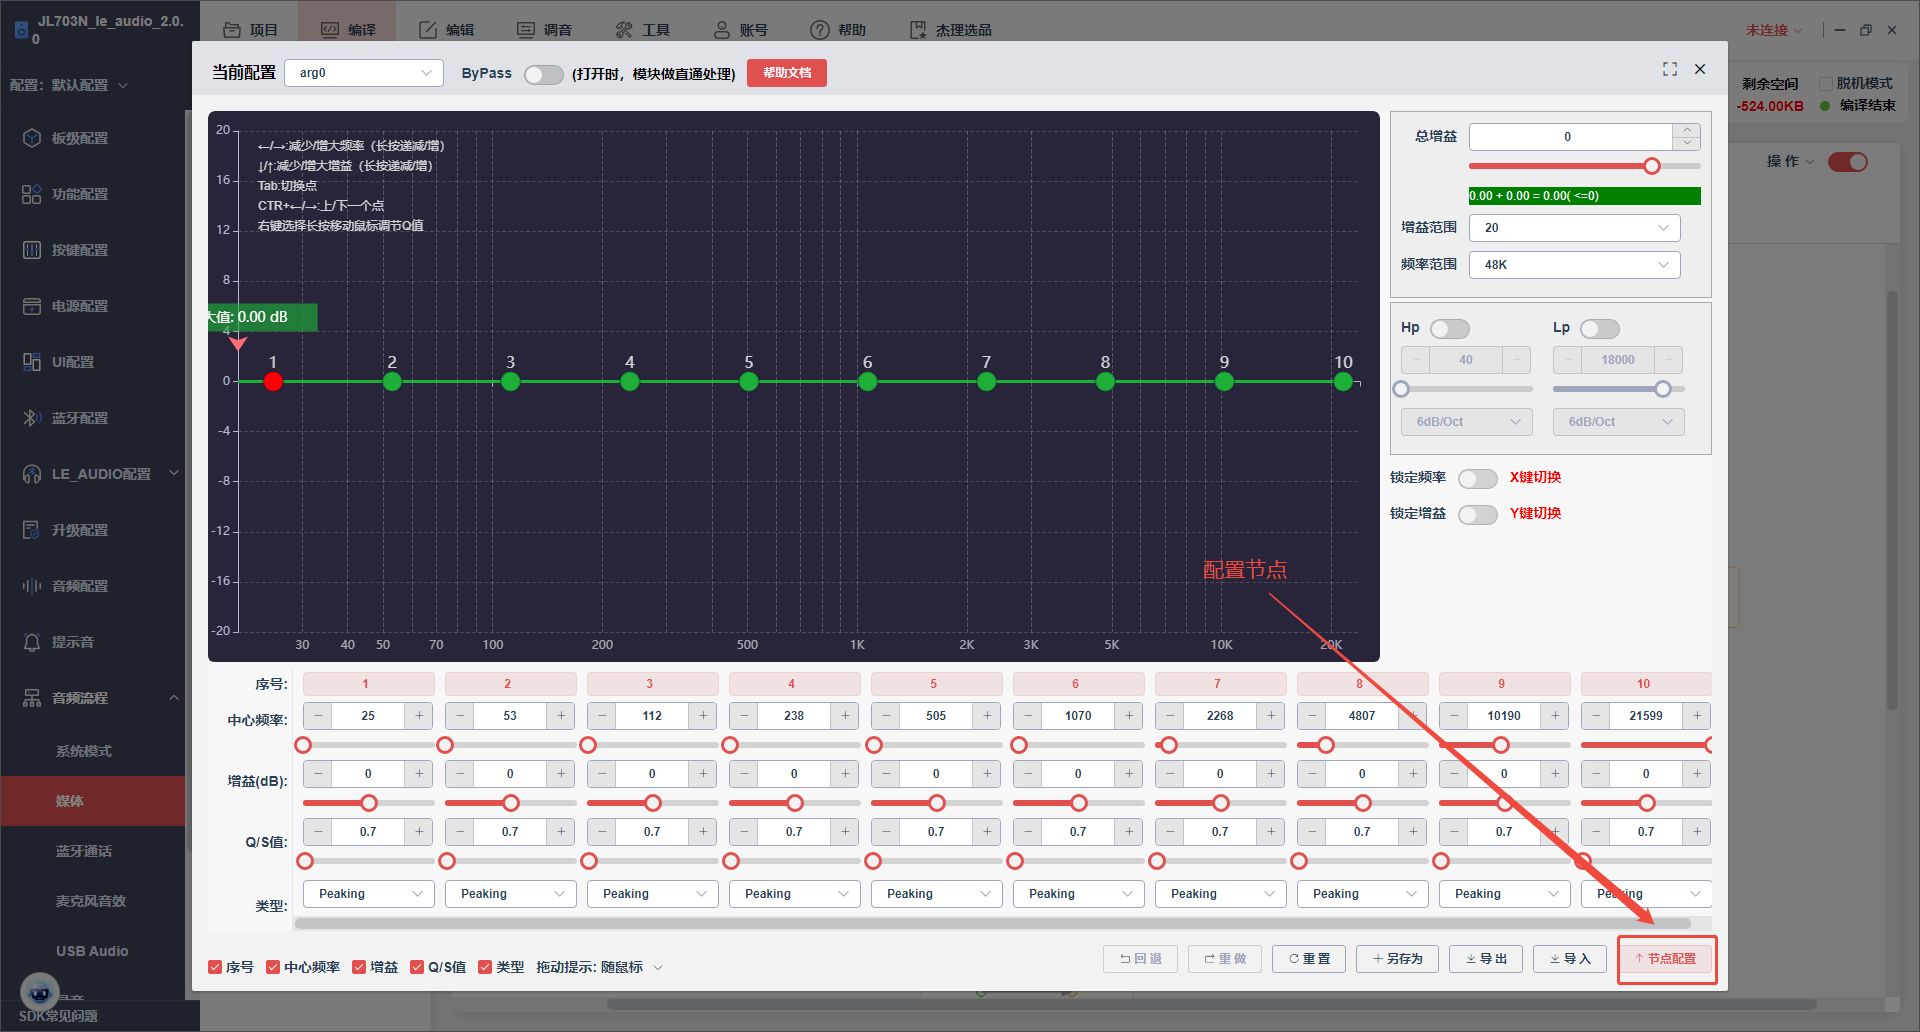Open the 功能配置 sidebar icon
This screenshot has height=1032, width=1920.
click(32, 194)
